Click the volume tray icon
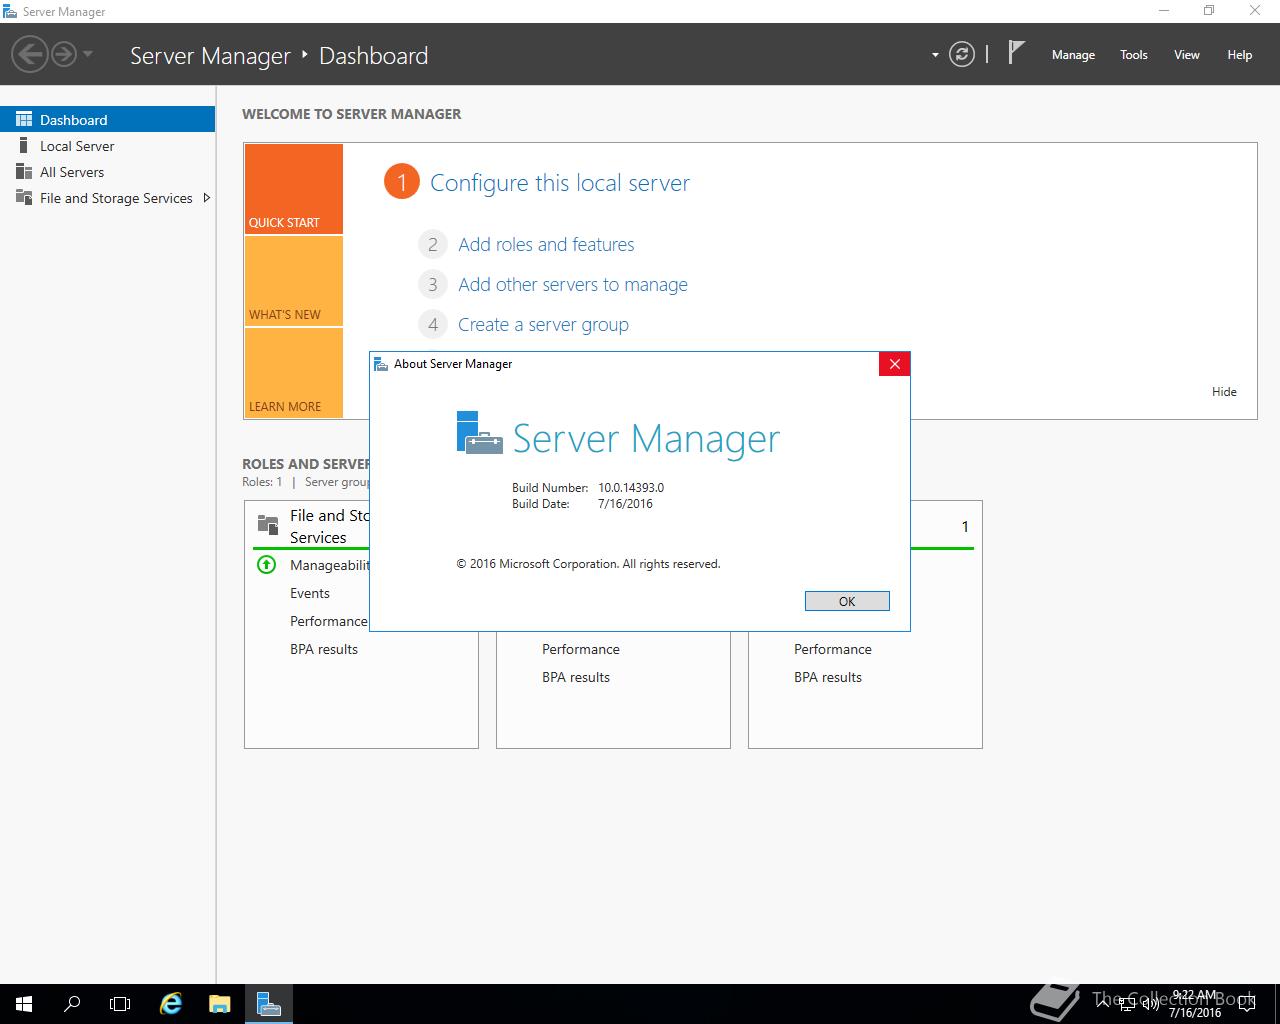Image resolution: width=1280 pixels, height=1024 pixels. [x=1150, y=1003]
